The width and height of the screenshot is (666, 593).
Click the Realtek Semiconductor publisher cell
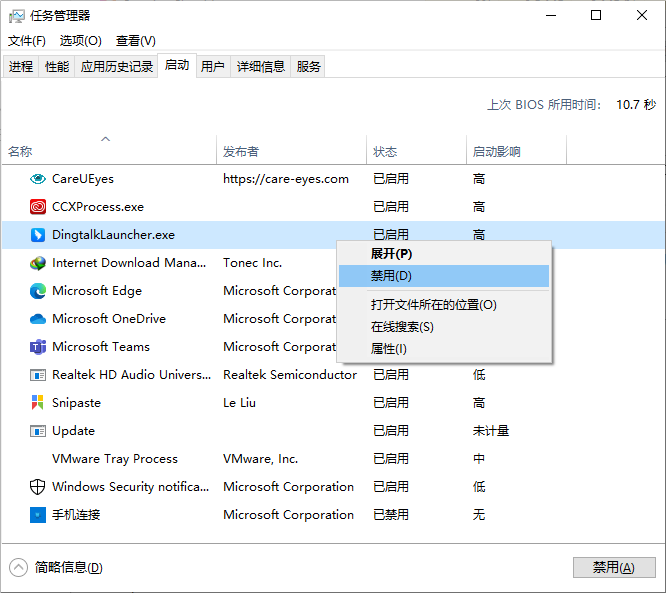pyautogui.click(x=290, y=375)
